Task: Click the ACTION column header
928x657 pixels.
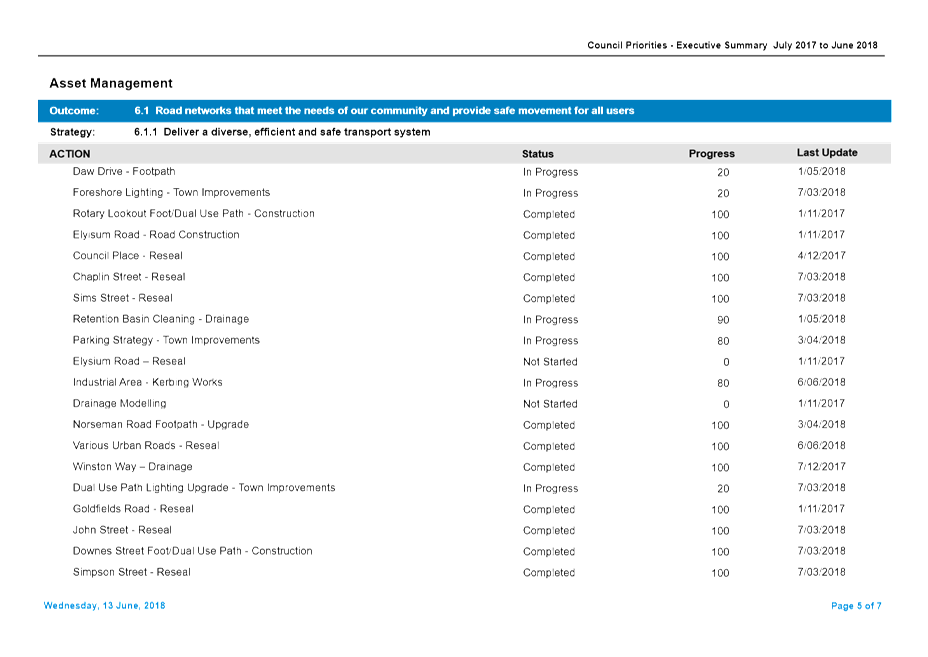Action: [70, 154]
